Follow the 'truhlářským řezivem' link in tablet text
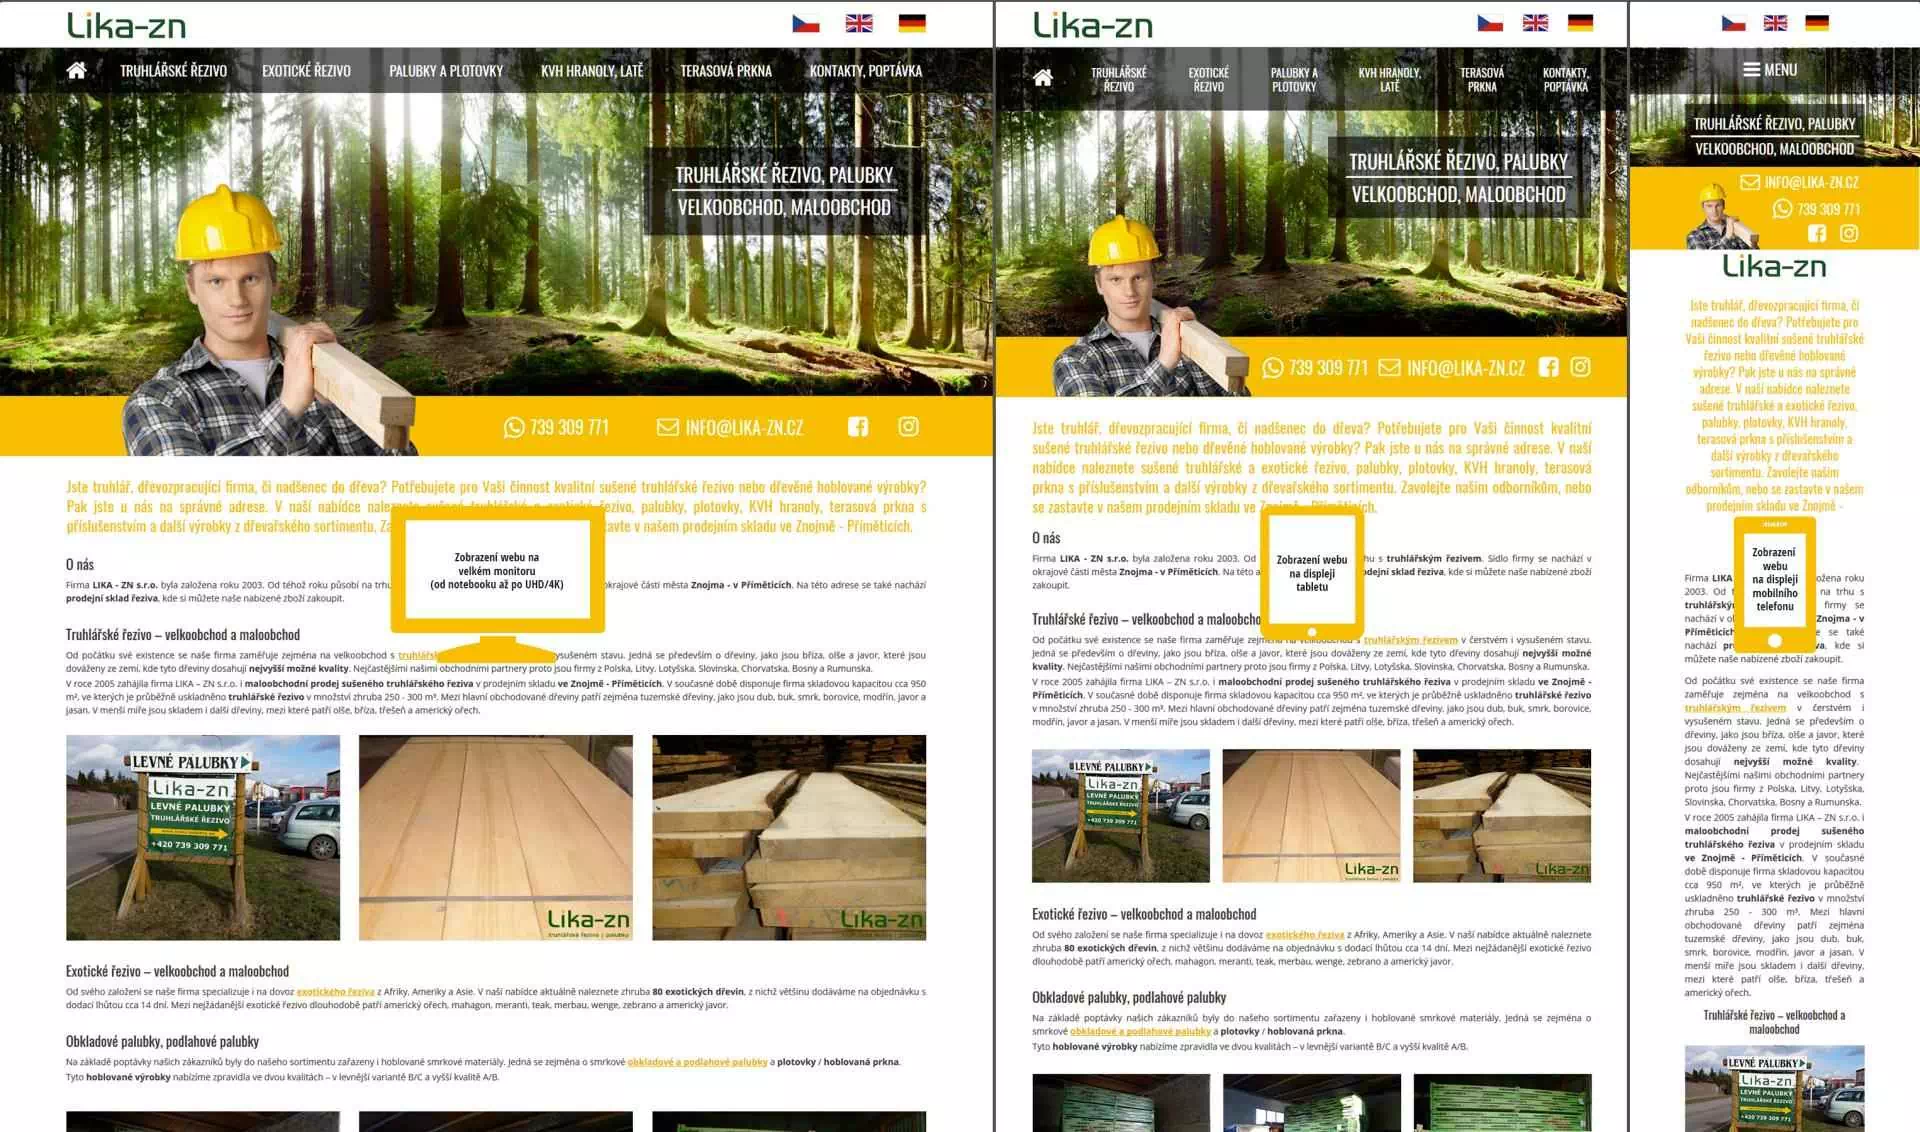 pyautogui.click(x=1411, y=640)
